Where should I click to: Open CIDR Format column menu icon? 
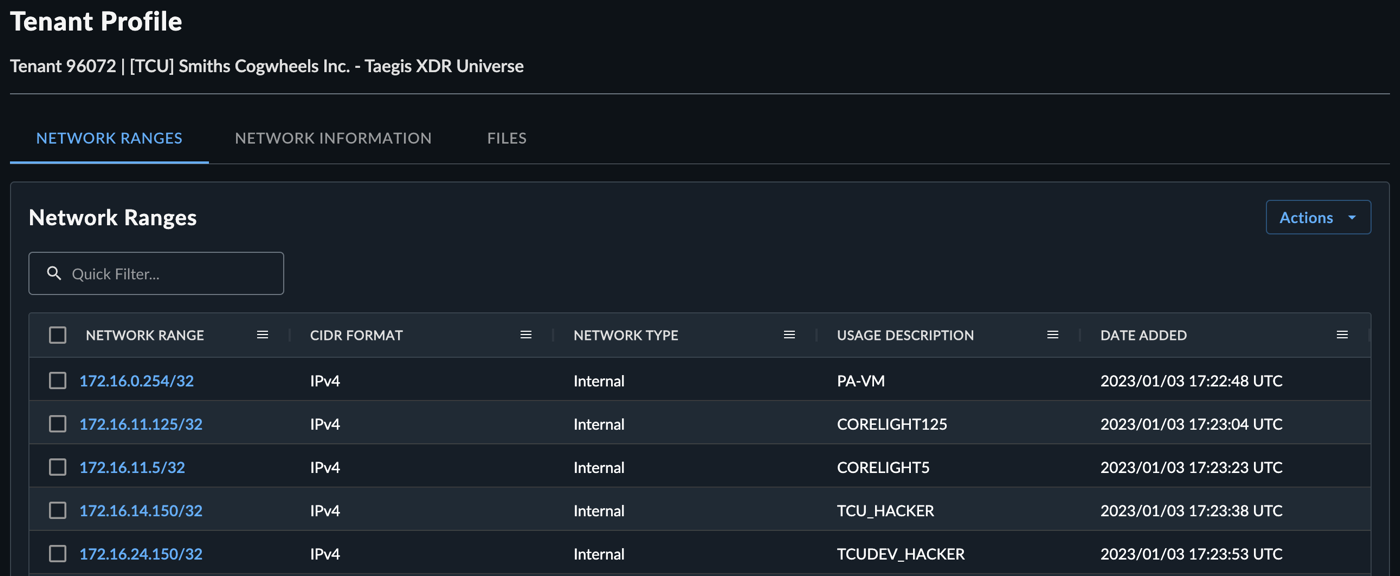coord(526,335)
